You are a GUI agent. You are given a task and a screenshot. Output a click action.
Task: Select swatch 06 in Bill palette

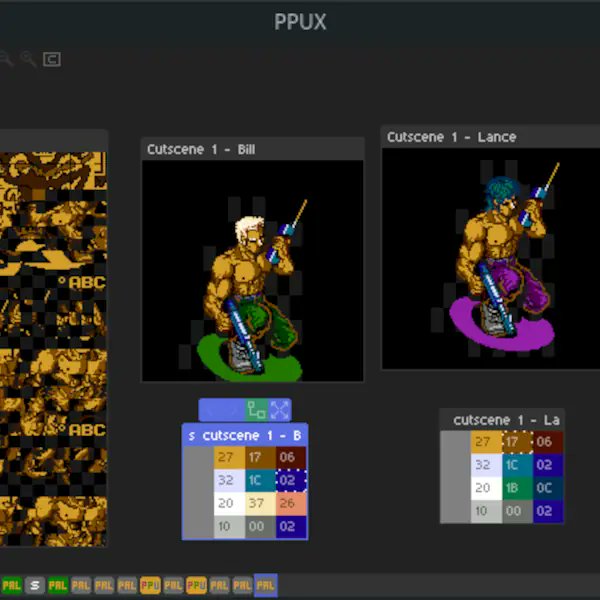(x=291, y=458)
